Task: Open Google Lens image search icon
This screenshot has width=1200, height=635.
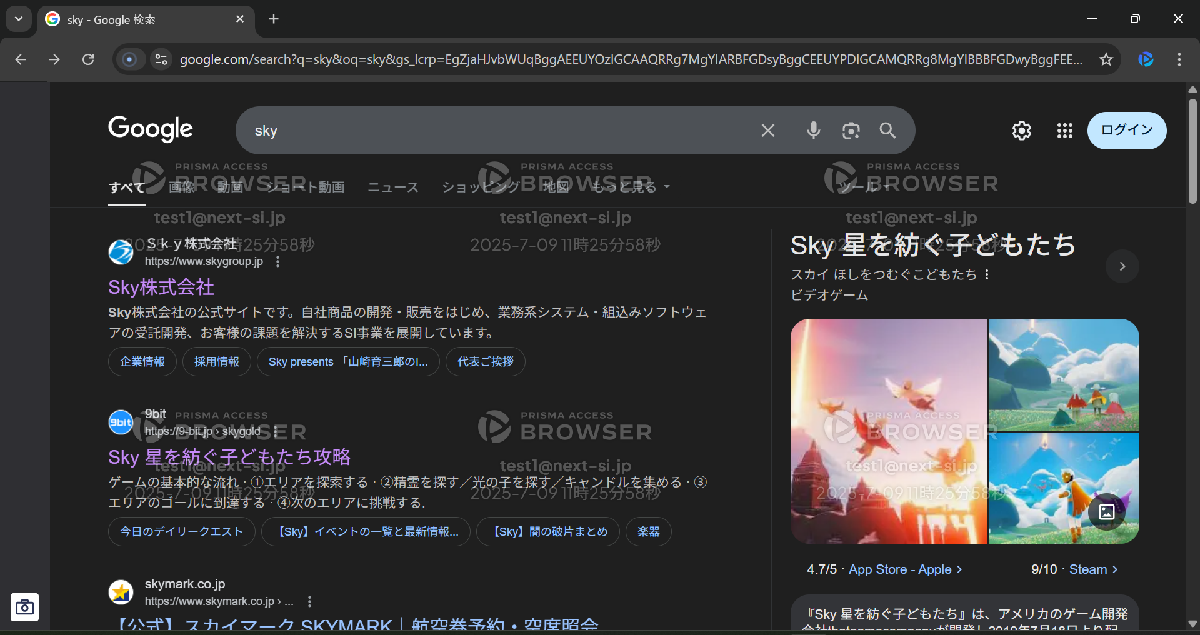Action: click(x=851, y=130)
